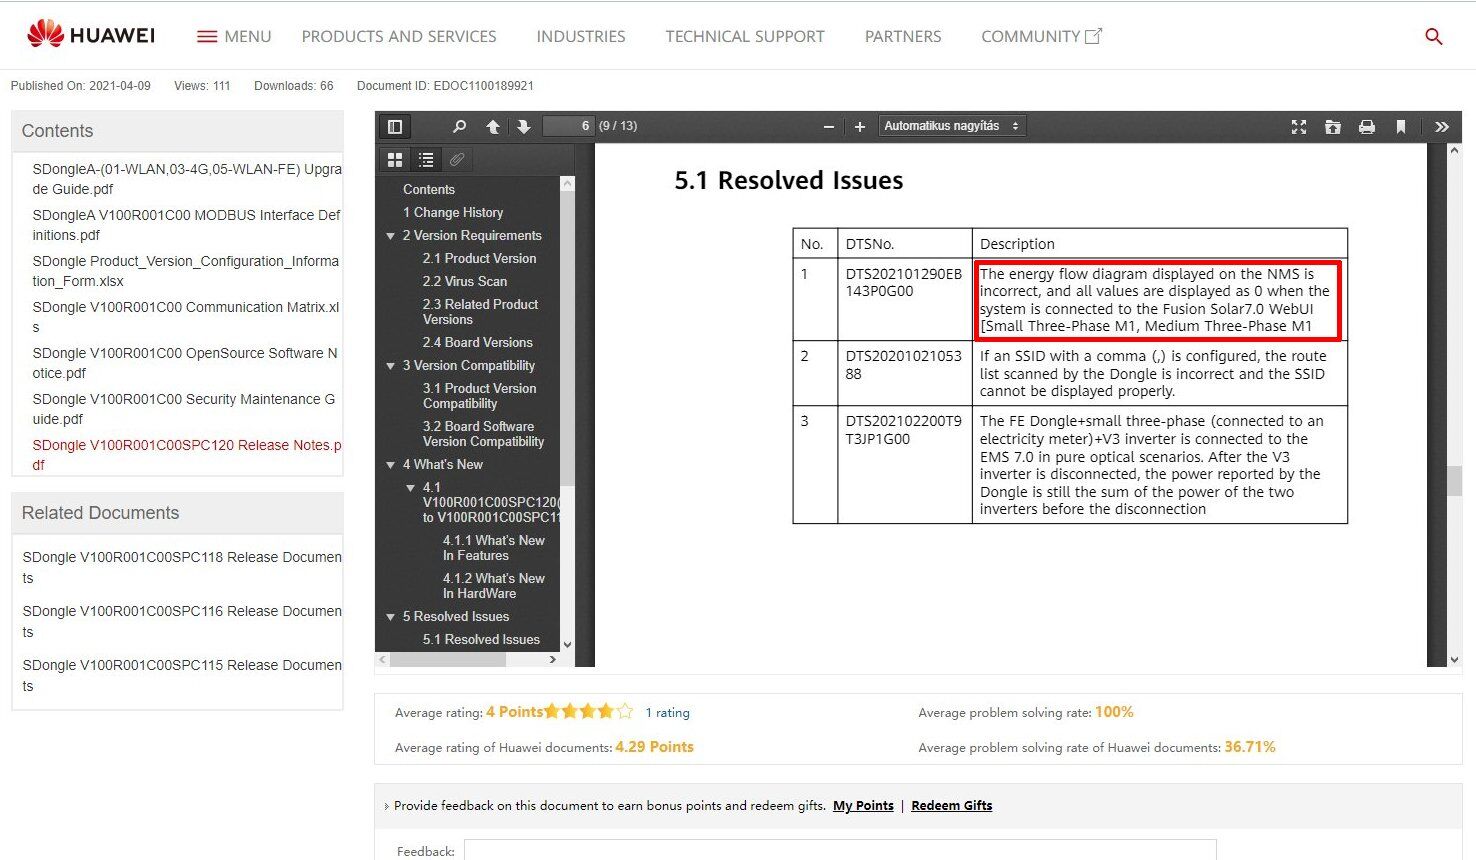Collapse the 2 Version Requirements outline node
This screenshot has width=1476, height=860.
tap(391, 236)
